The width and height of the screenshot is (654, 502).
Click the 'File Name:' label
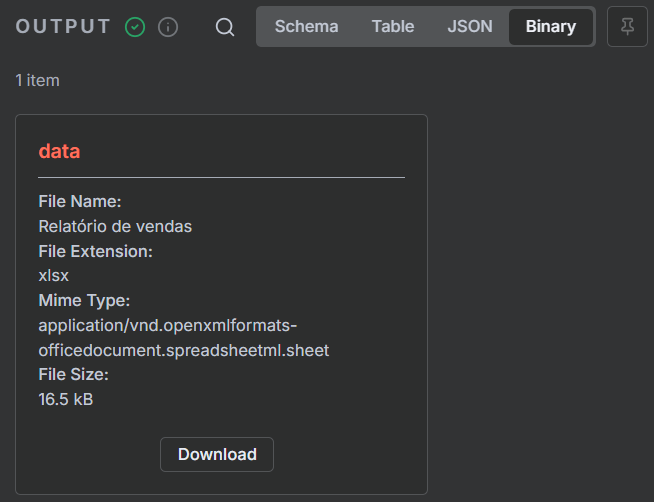pos(80,201)
